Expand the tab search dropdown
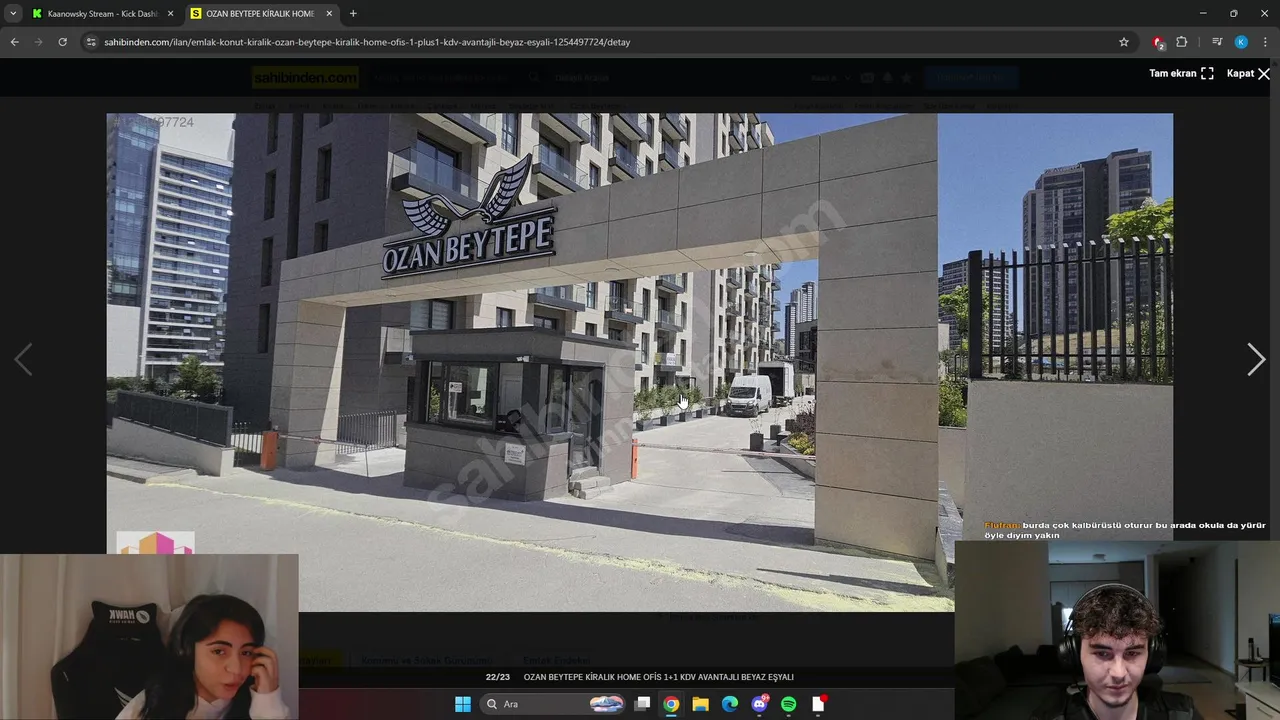1280x720 pixels. [13, 14]
